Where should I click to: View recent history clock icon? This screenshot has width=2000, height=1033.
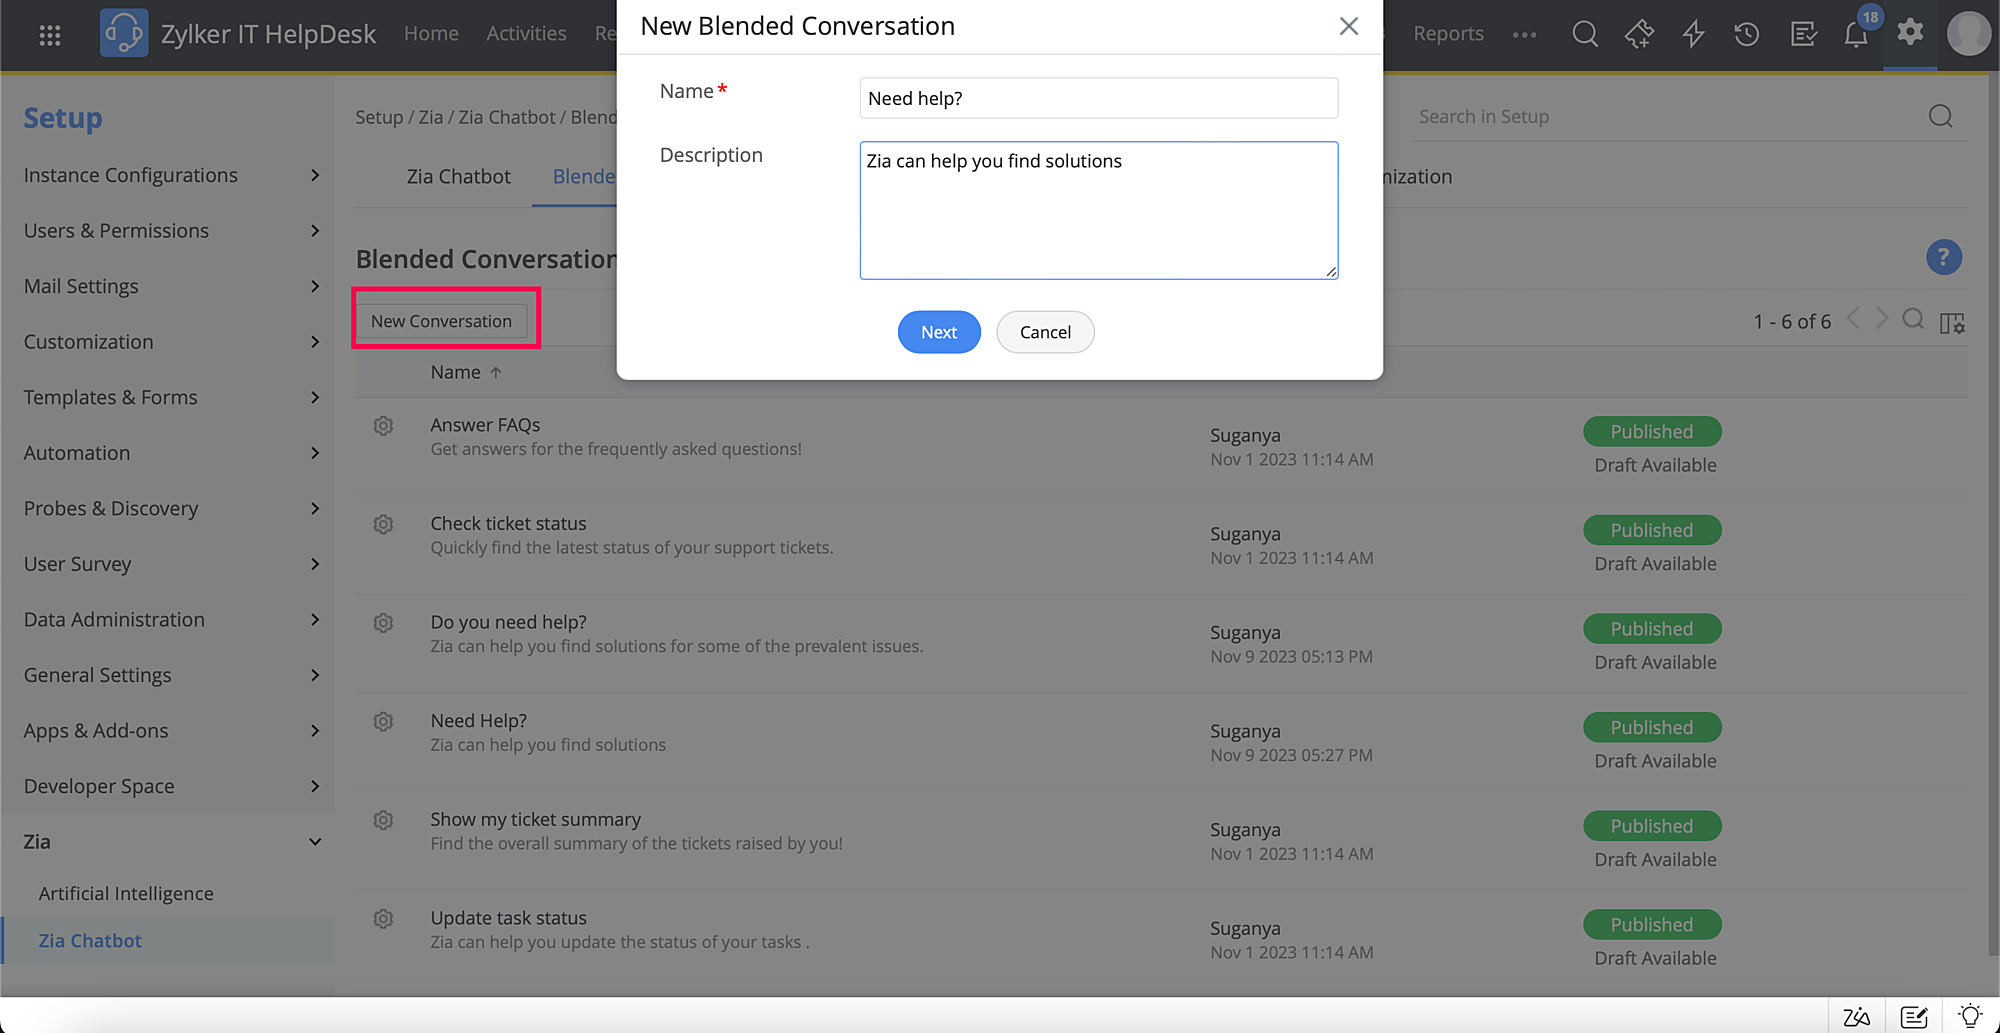(1747, 33)
